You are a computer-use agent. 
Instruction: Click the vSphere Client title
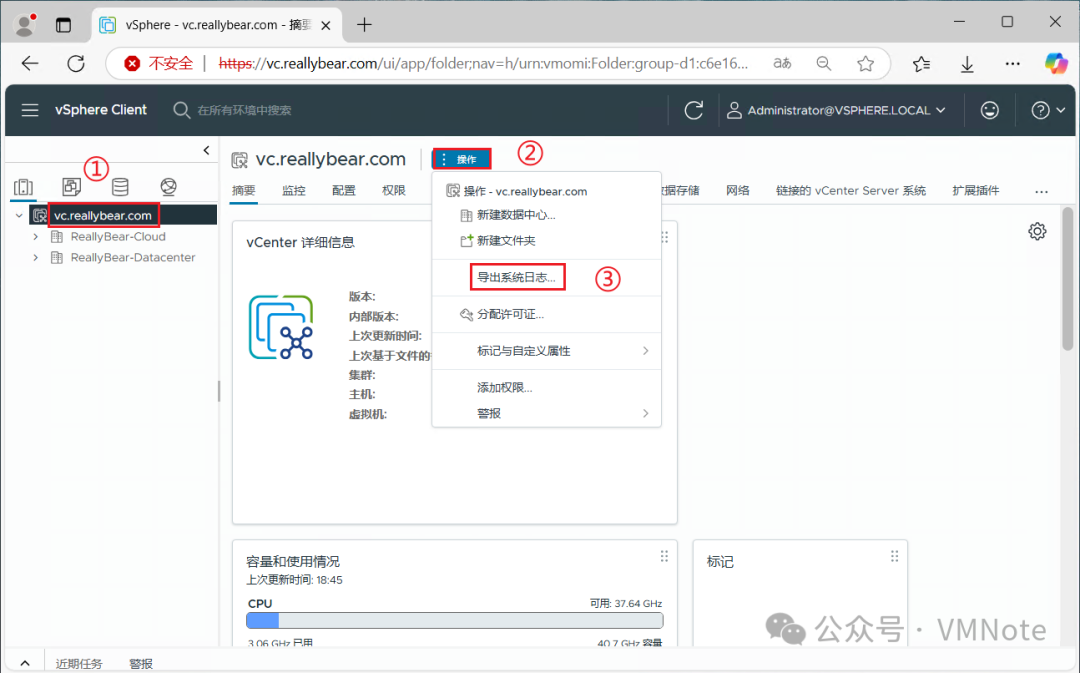101,110
